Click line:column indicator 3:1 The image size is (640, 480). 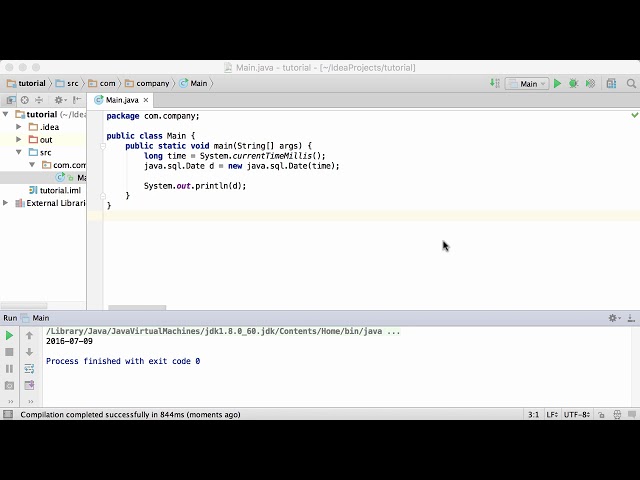pyautogui.click(x=533, y=414)
